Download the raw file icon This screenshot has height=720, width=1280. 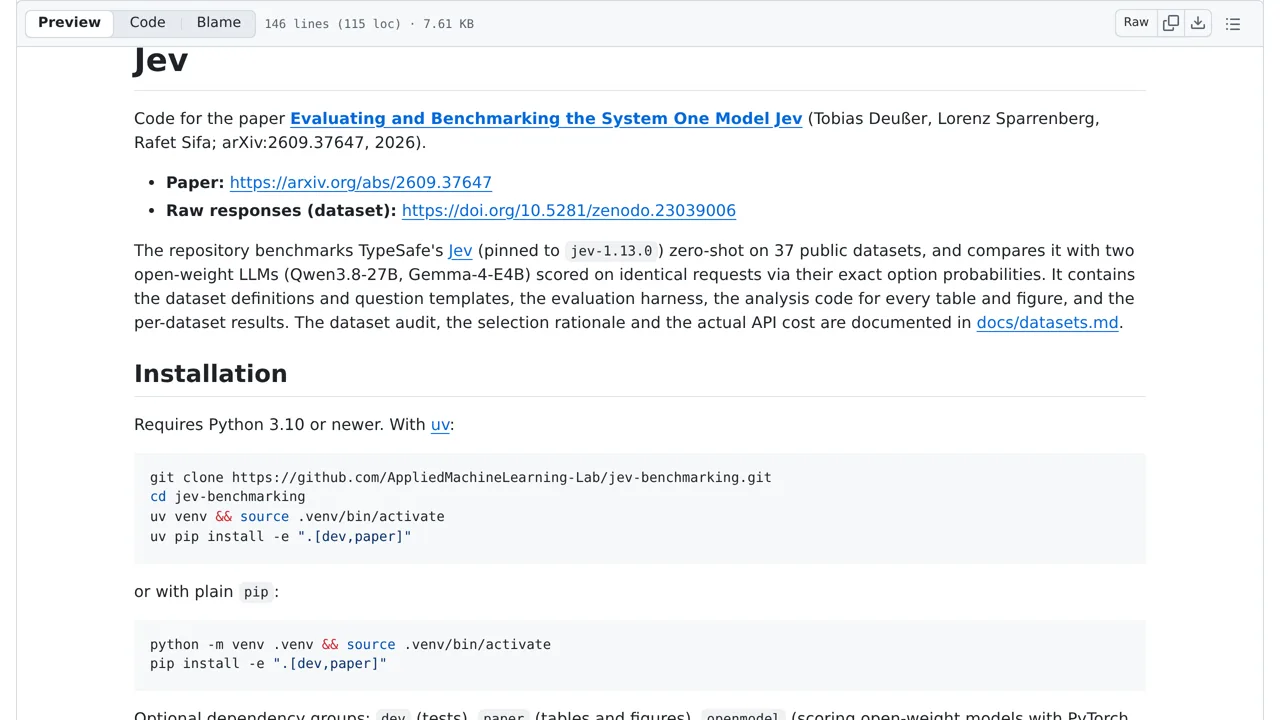1198,23
